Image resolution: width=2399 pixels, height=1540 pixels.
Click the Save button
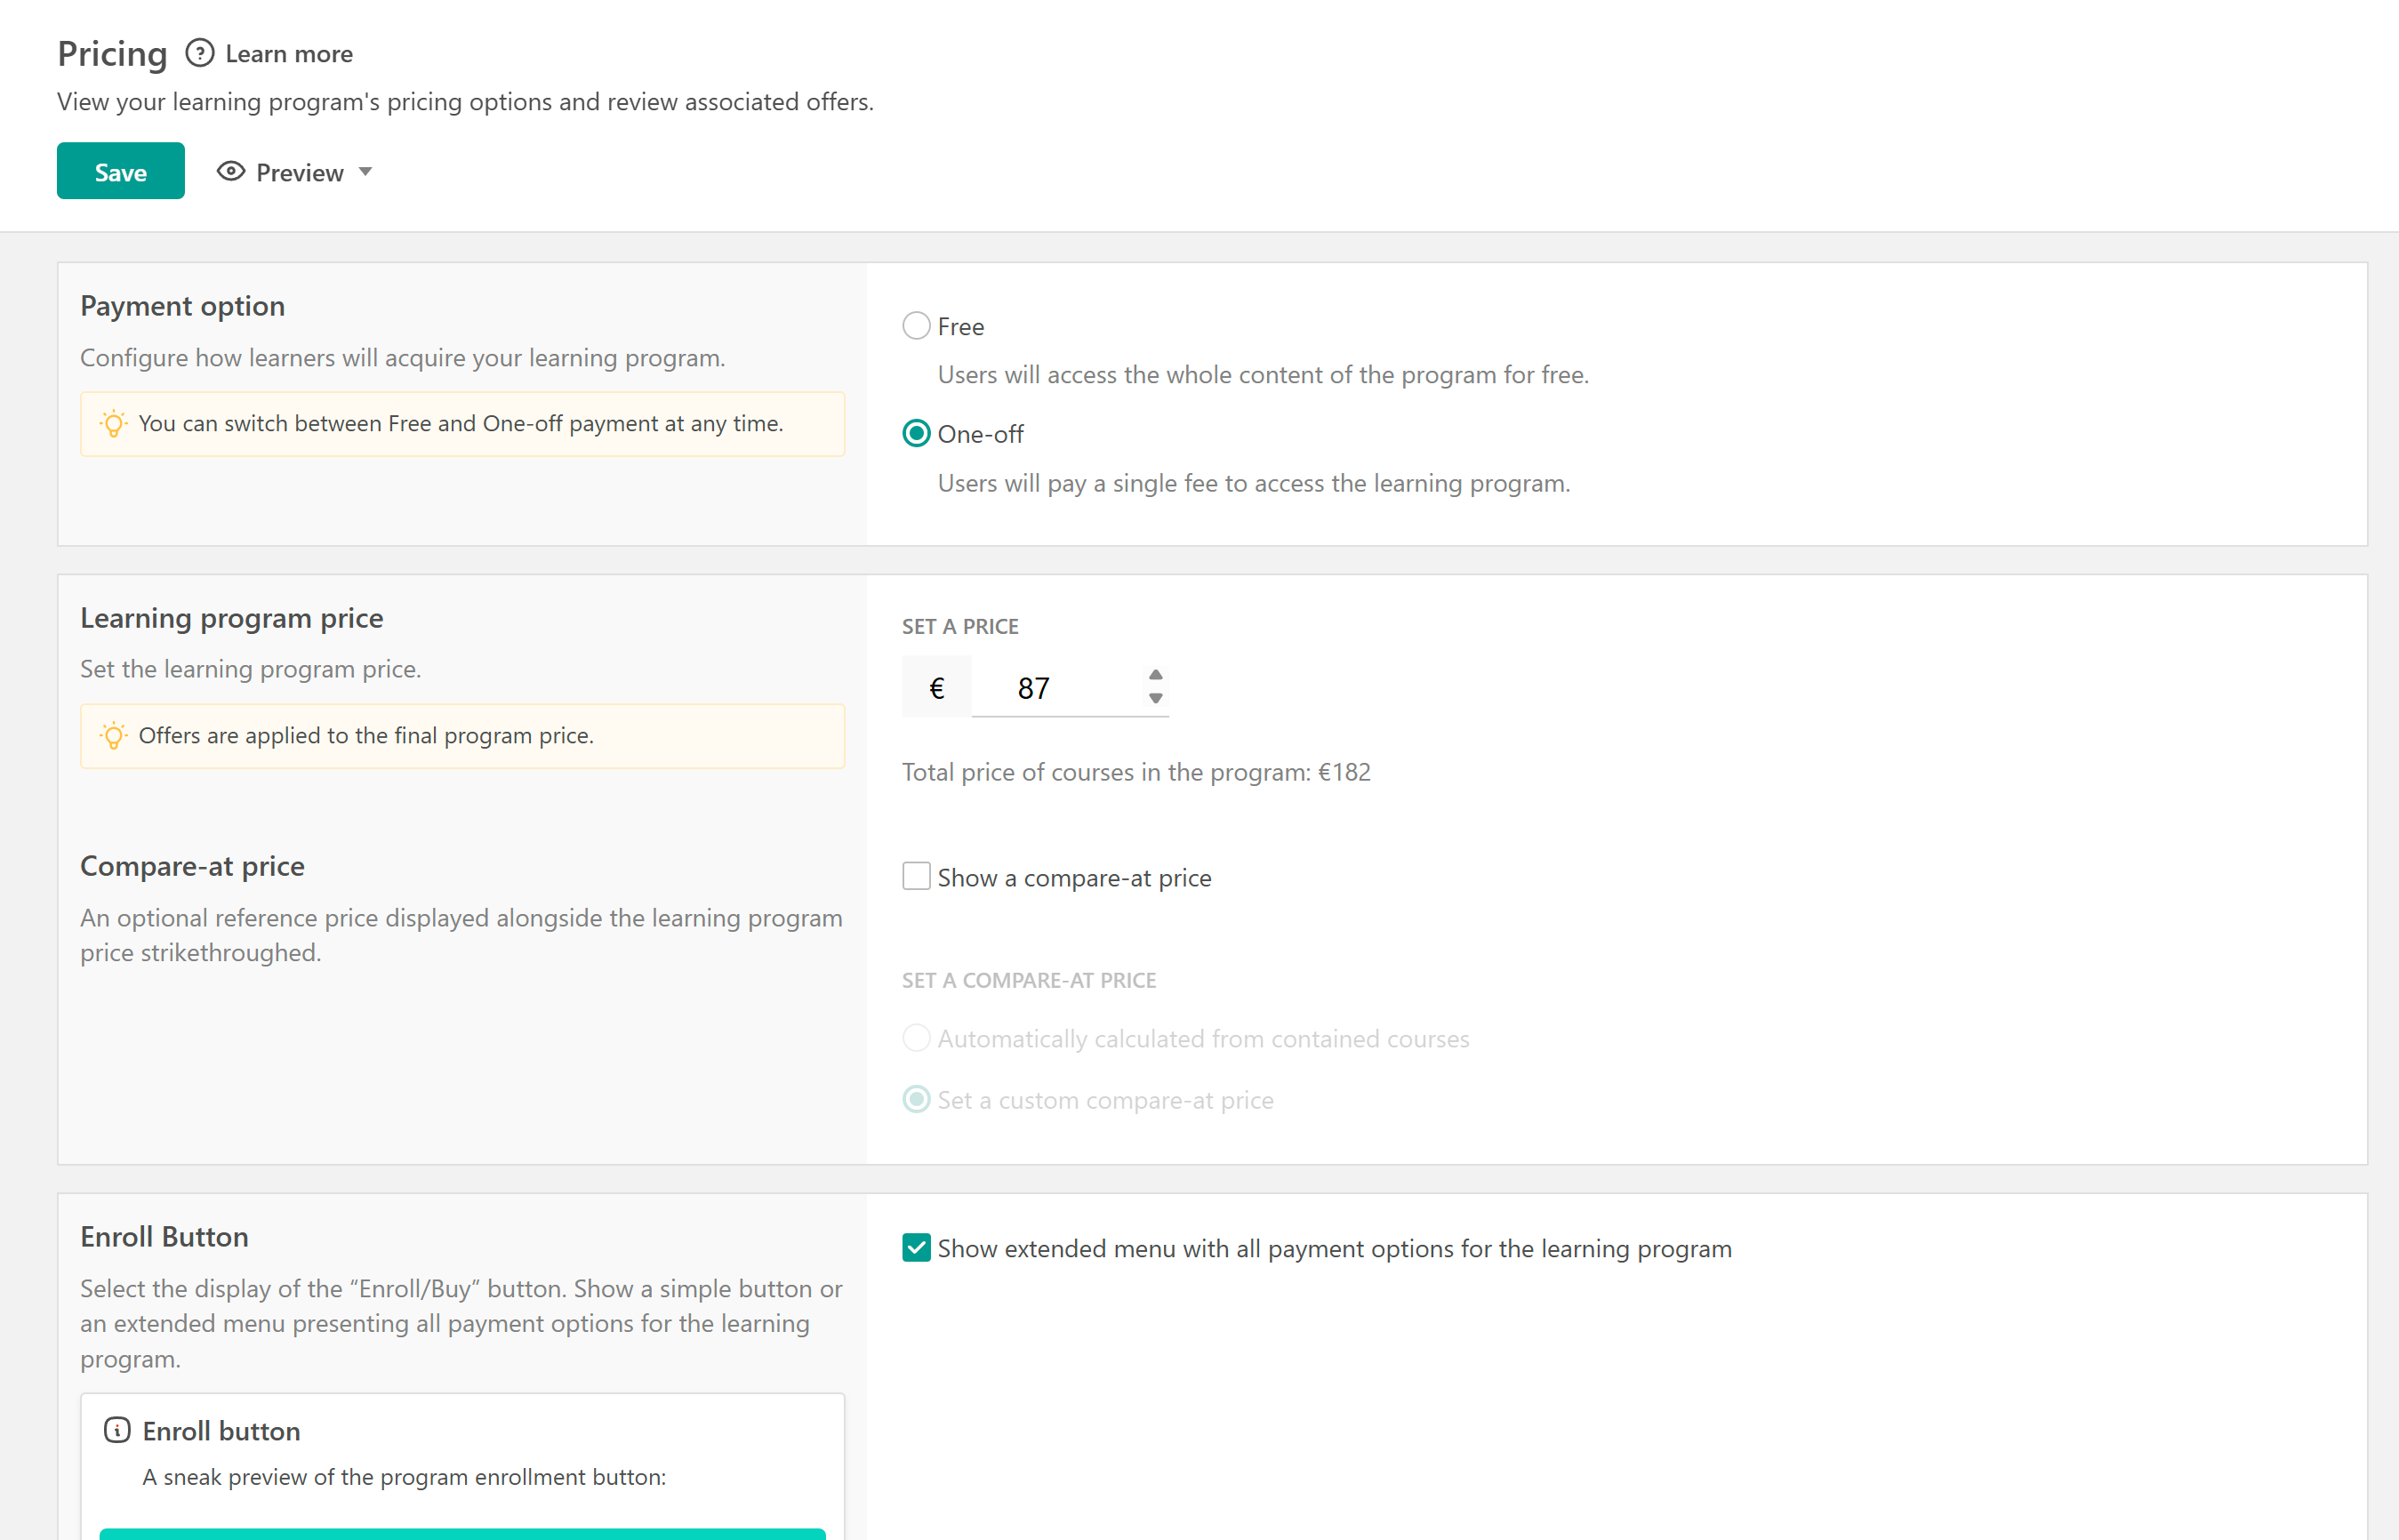(x=120, y=172)
